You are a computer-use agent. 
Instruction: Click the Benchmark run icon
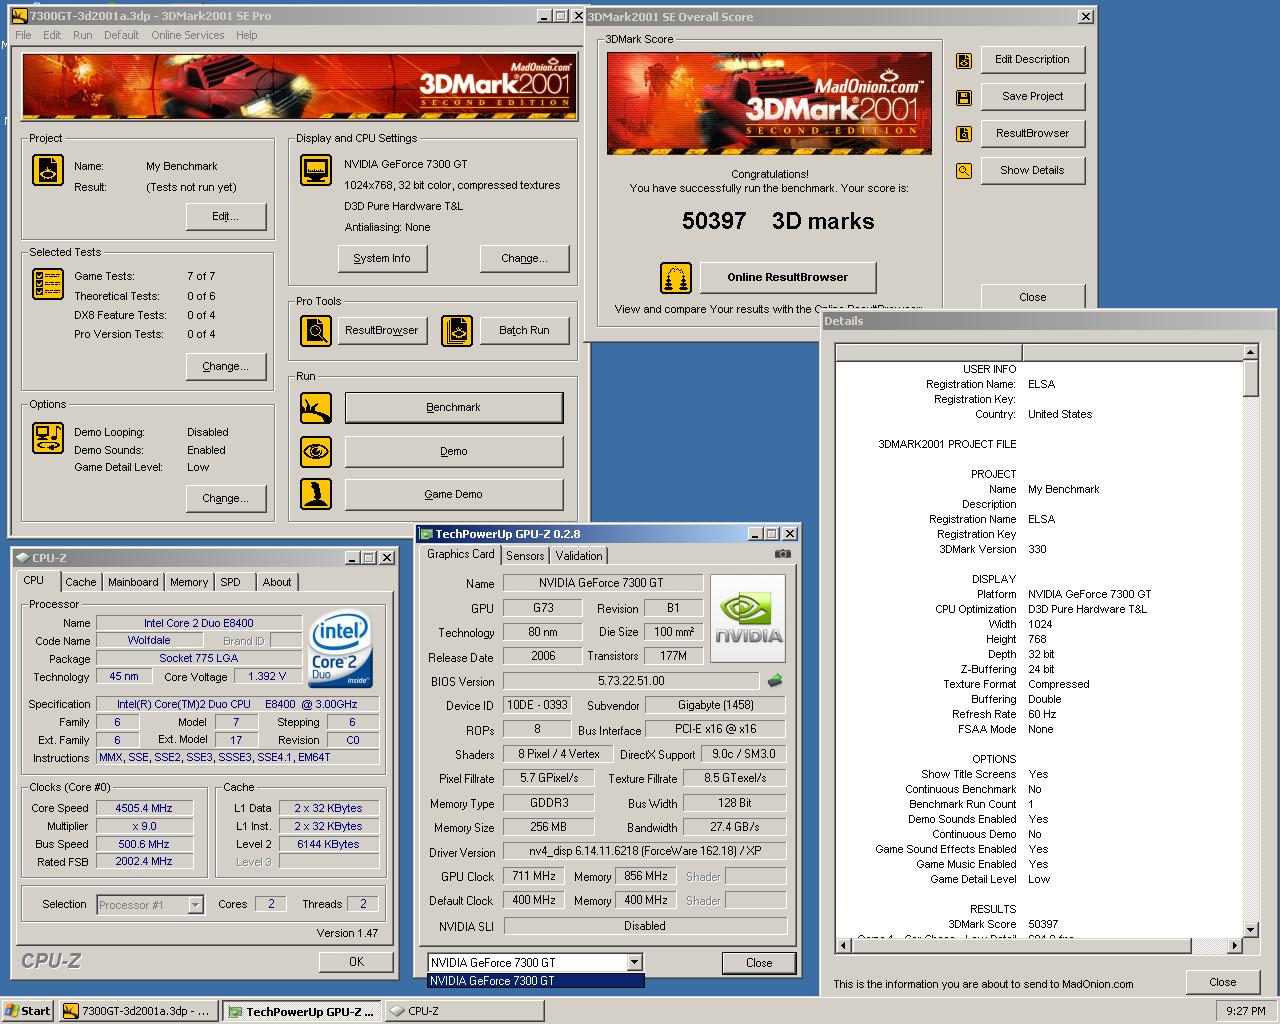pyautogui.click(x=316, y=408)
